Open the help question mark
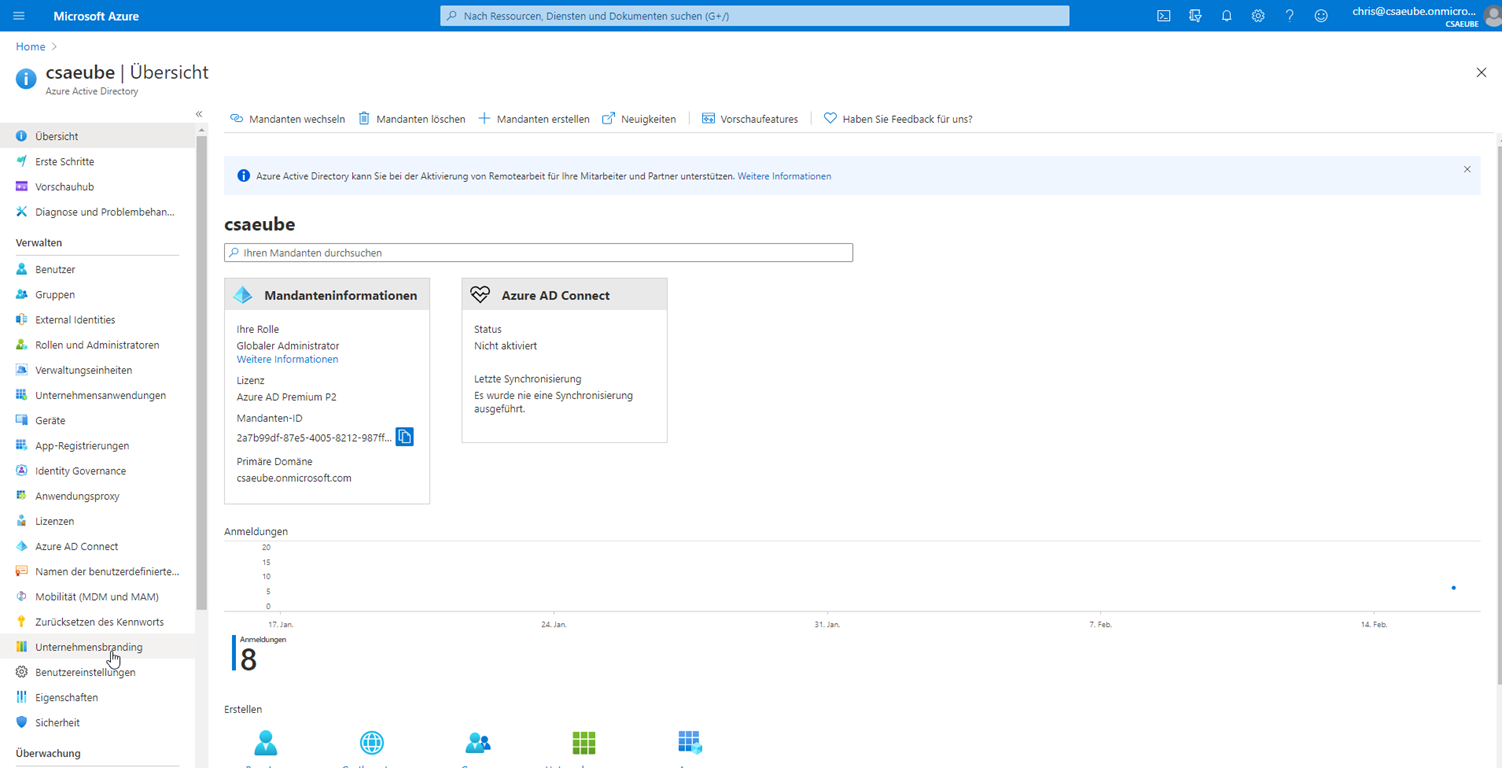1502x768 pixels. tap(1290, 16)
